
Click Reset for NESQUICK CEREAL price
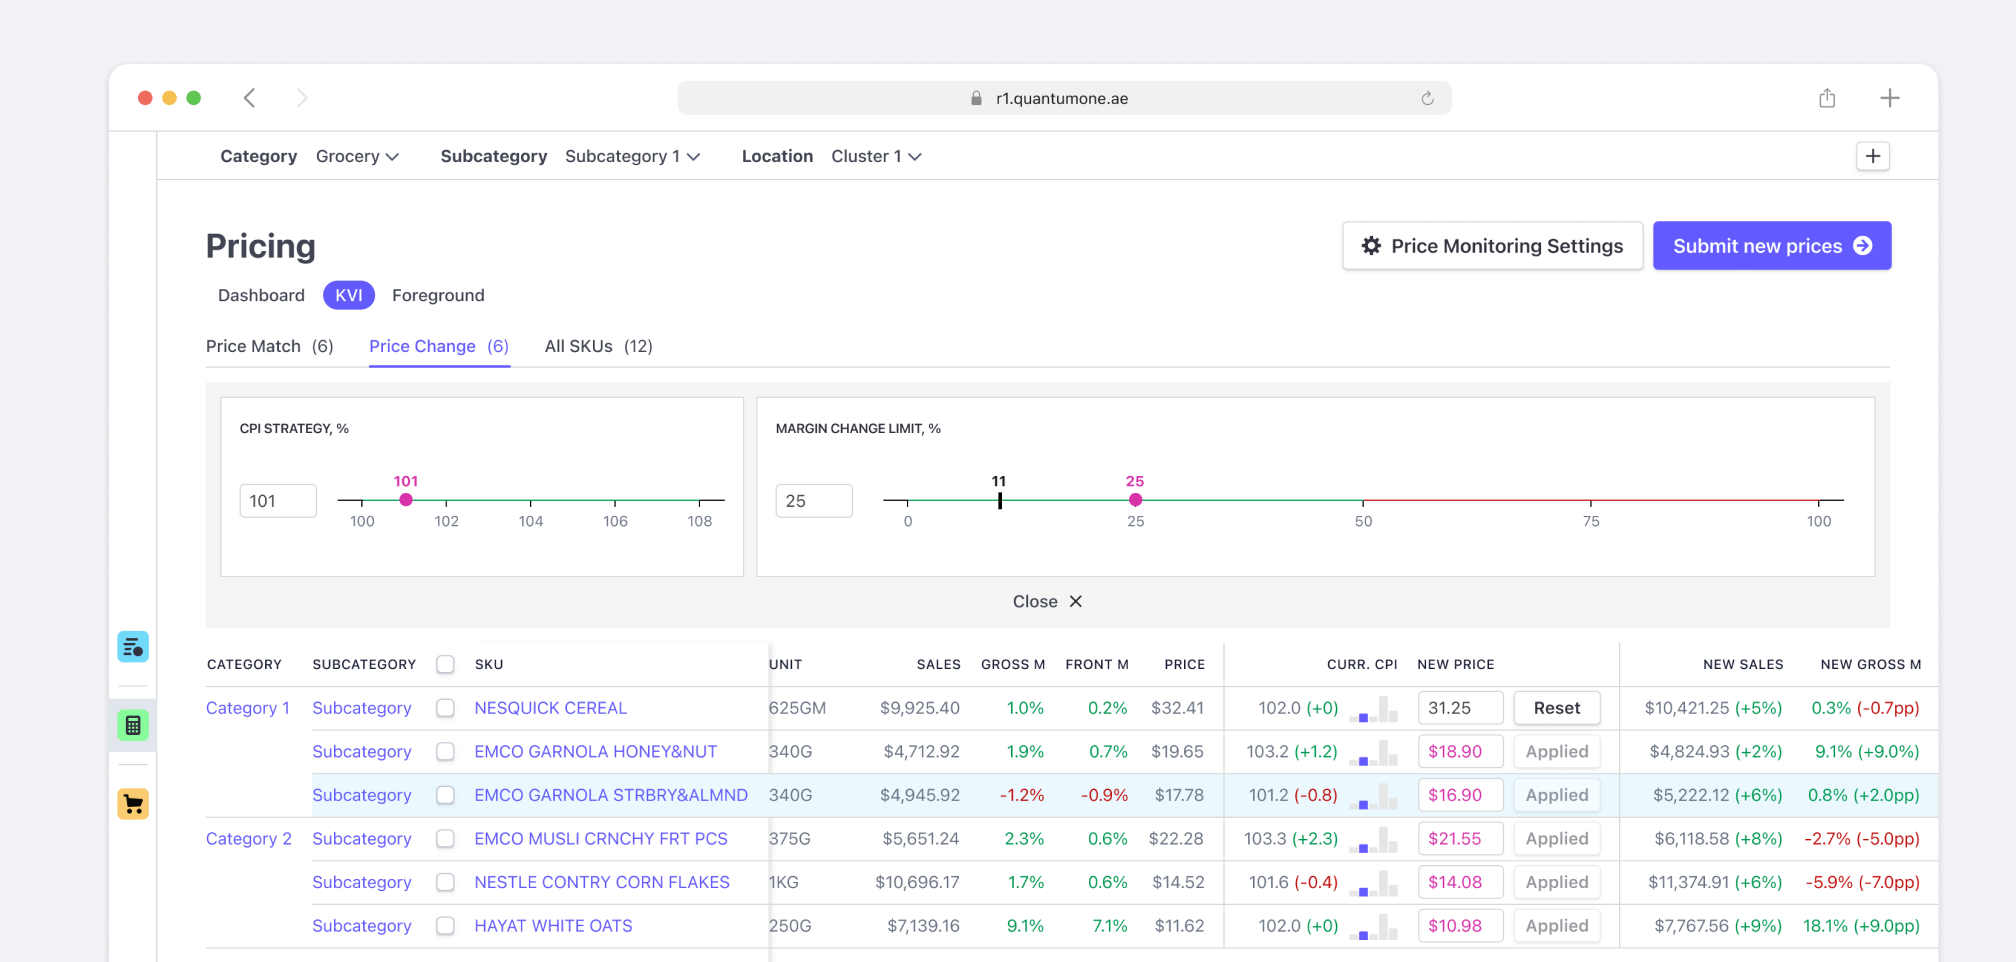1556,708
